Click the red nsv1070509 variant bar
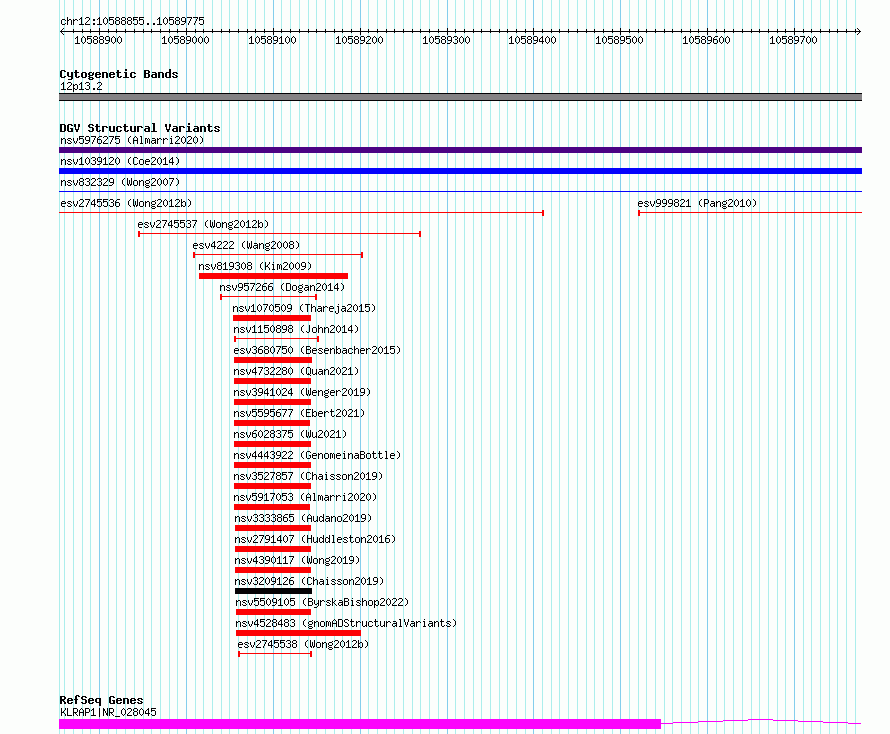The width and height of the screenshot is (890, 734). click(272, 318)
